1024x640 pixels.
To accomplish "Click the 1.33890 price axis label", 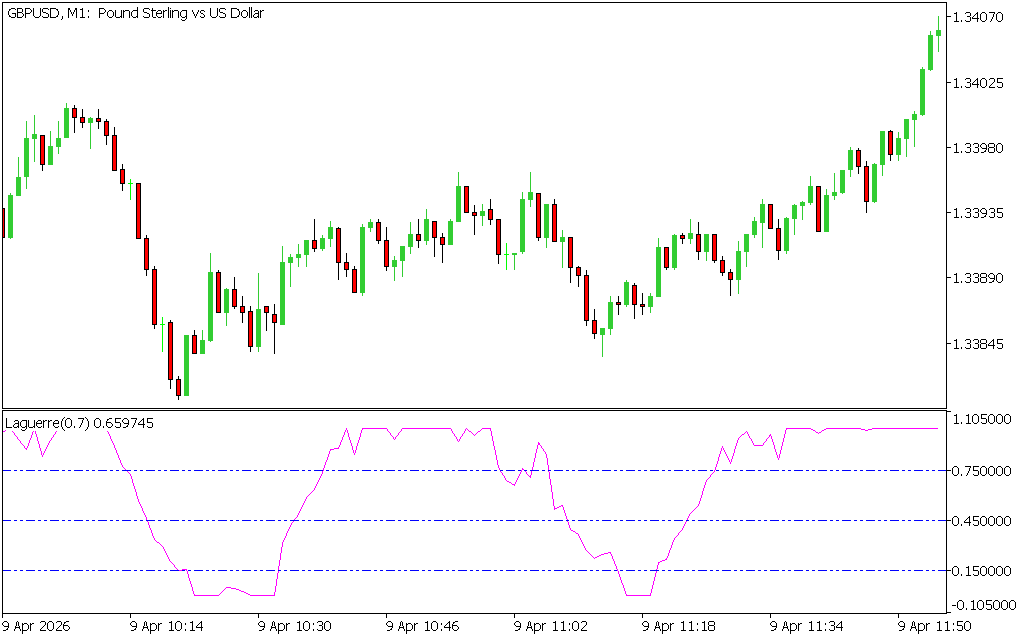I will tap(979, 279).
